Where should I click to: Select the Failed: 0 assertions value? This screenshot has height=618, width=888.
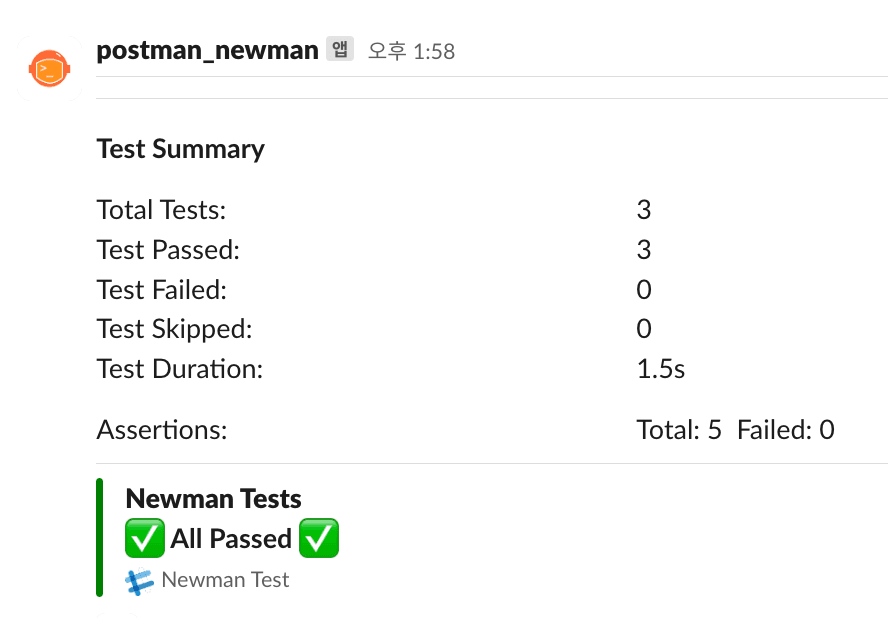[786, 430]
